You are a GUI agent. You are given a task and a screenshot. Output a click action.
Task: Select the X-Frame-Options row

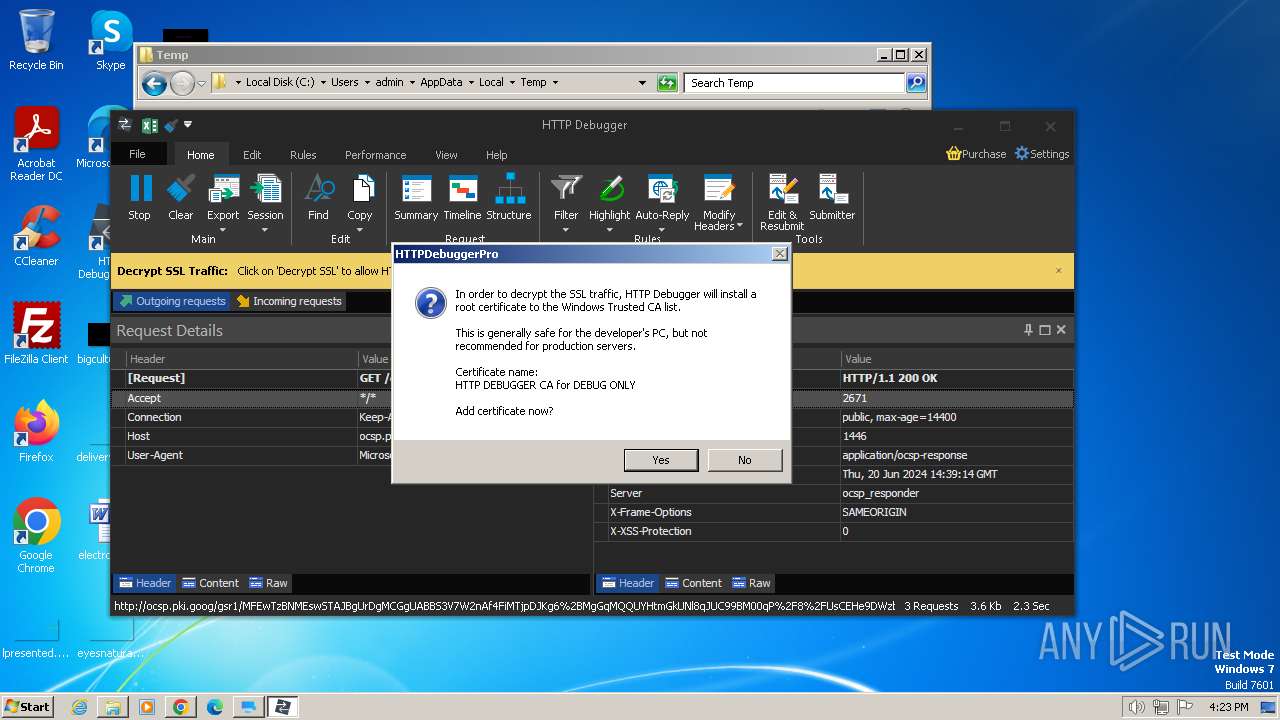click(834, 512)
